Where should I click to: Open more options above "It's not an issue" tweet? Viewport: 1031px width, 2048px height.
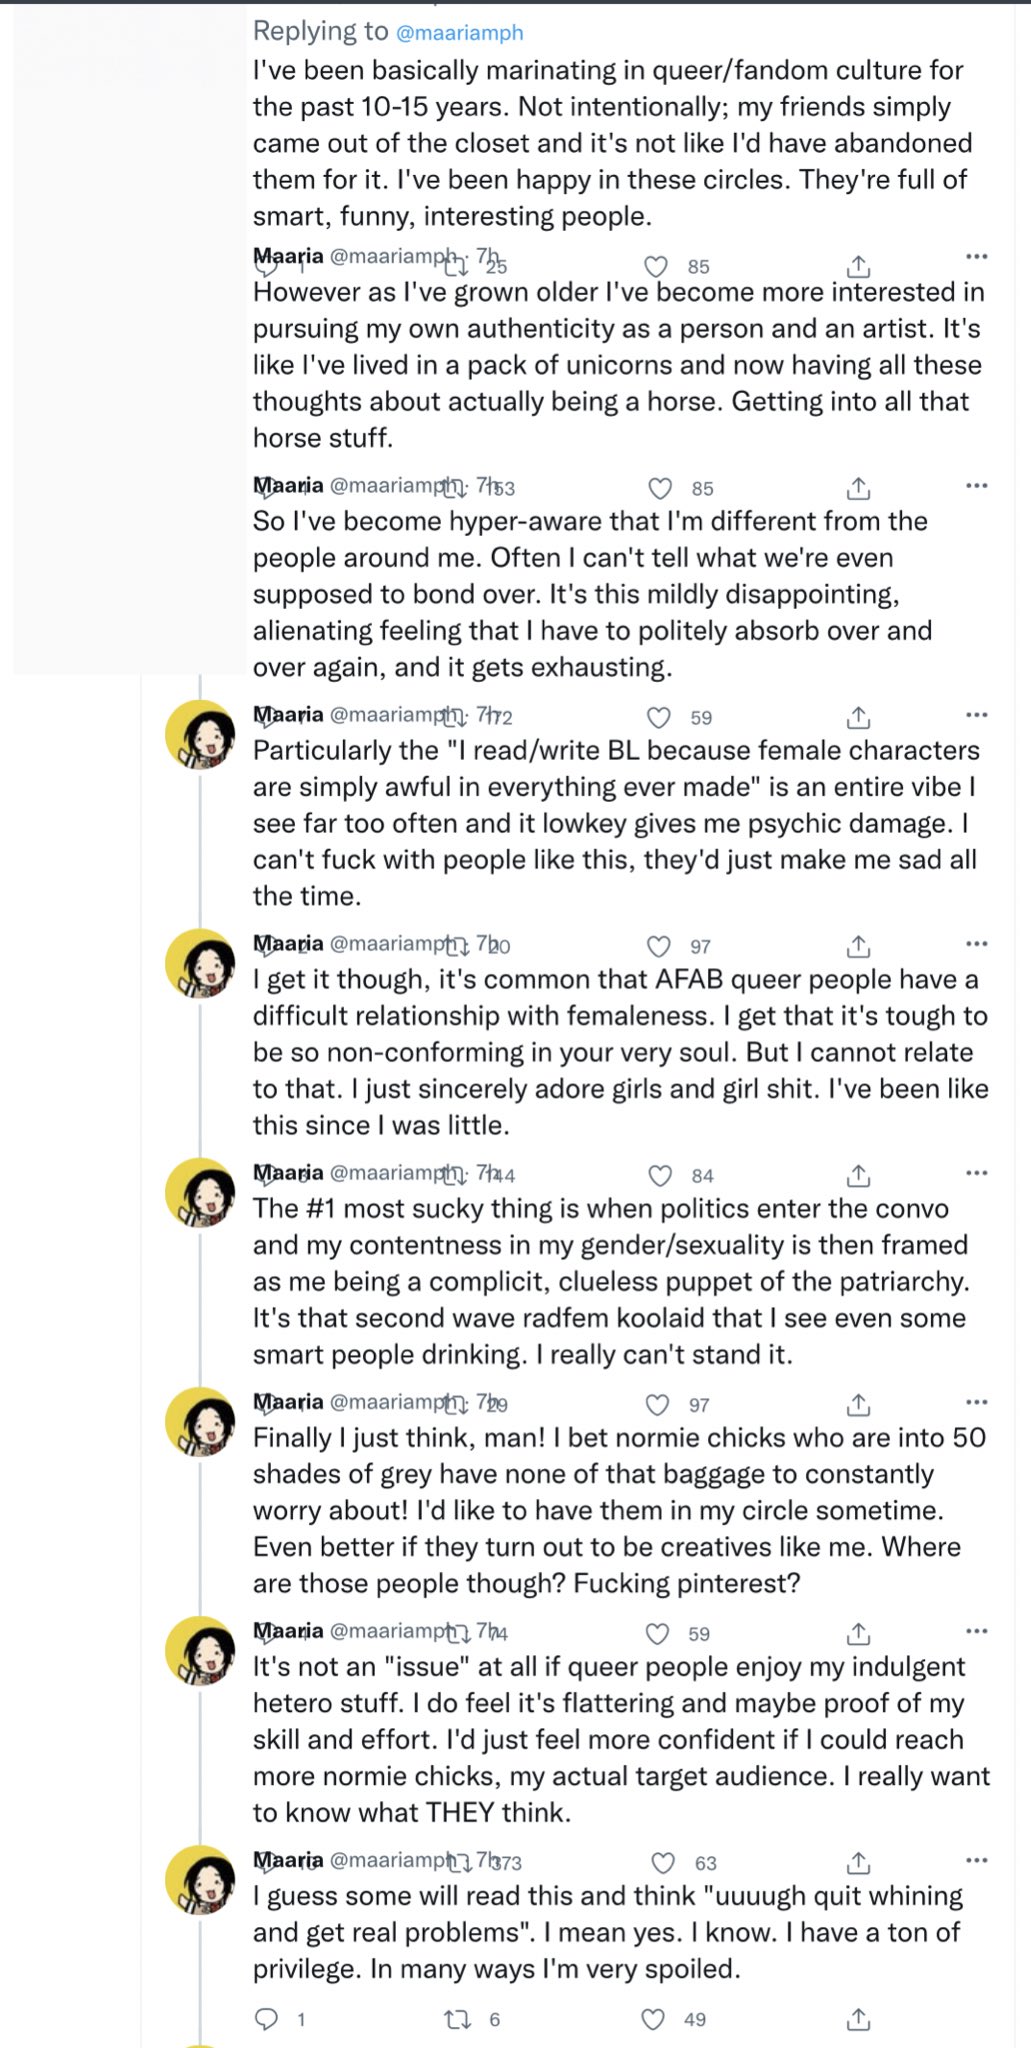point(976,1631)
